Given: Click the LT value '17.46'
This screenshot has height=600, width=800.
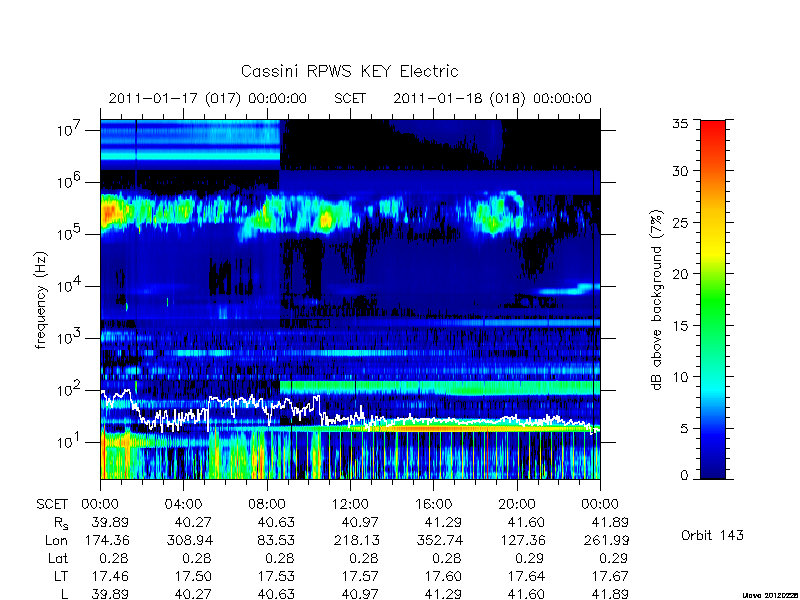Looking at the screenshot, I should [110, 576].
